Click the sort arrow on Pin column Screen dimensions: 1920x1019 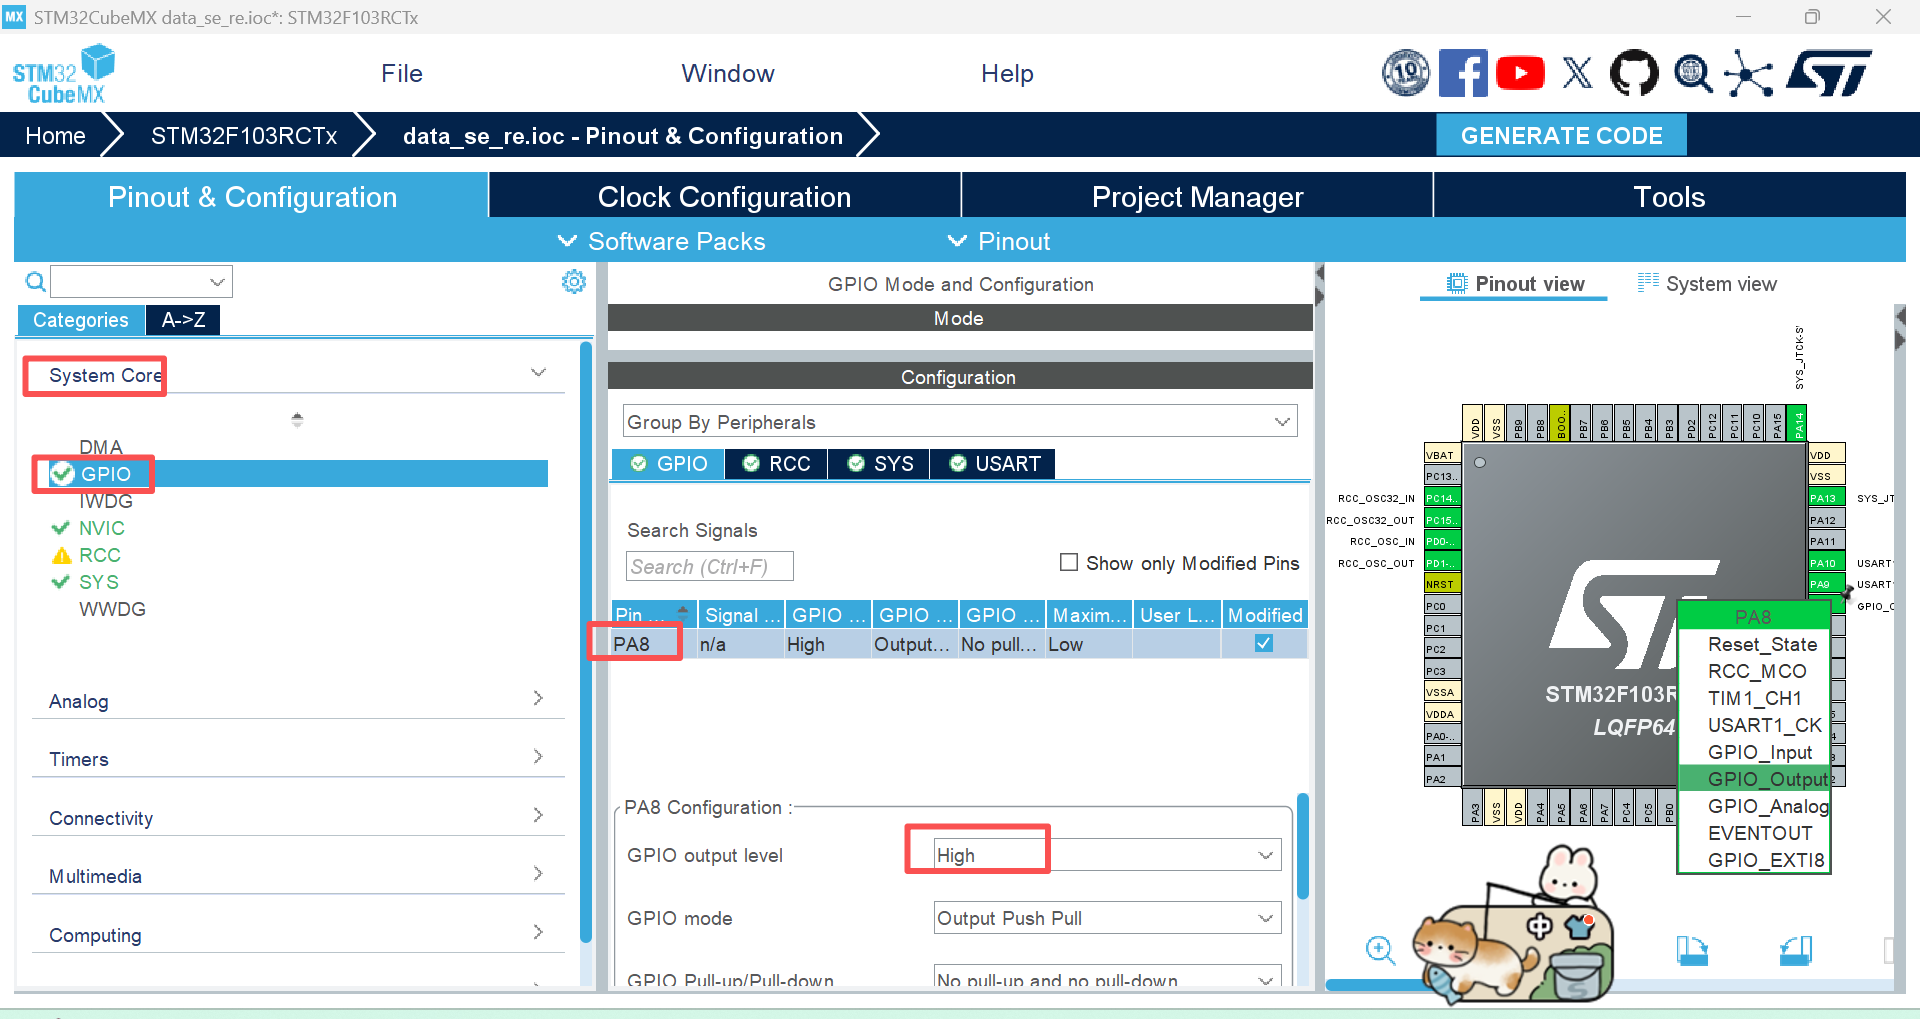pos(683,610)
